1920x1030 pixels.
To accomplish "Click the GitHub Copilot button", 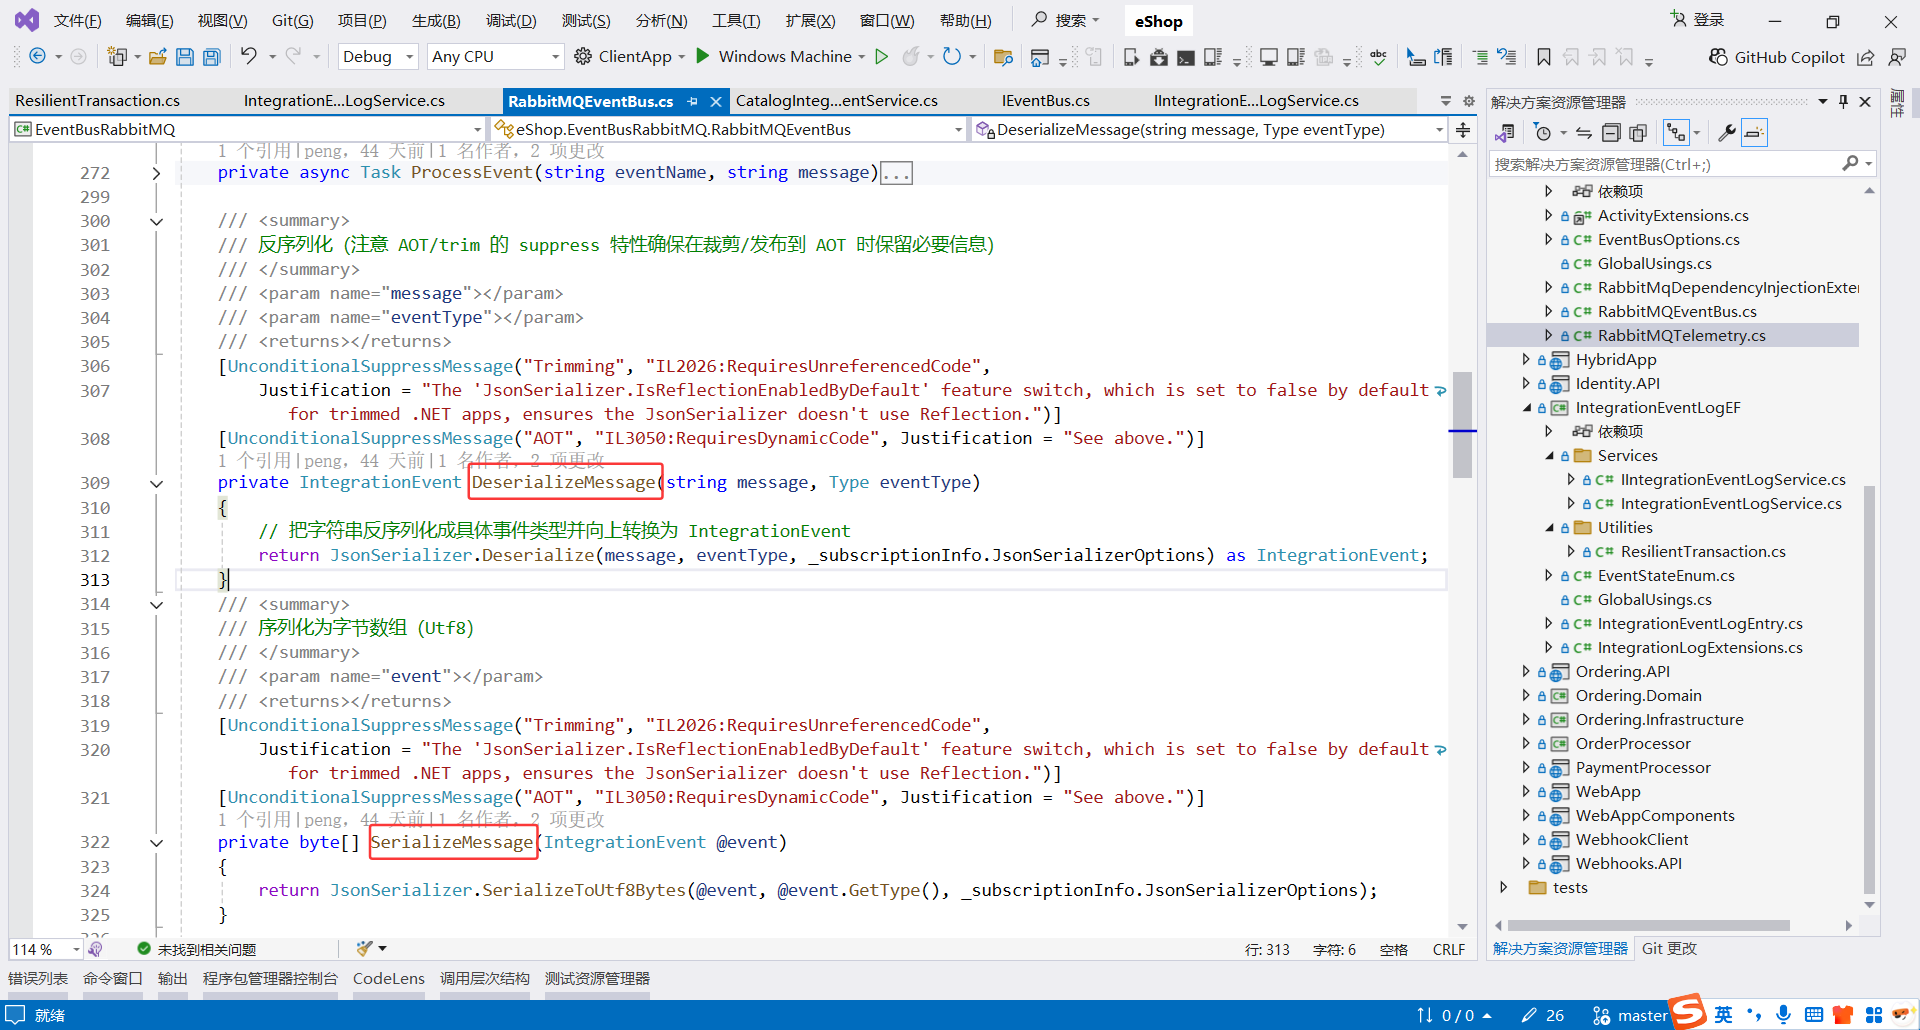I will pos(1776,57).
